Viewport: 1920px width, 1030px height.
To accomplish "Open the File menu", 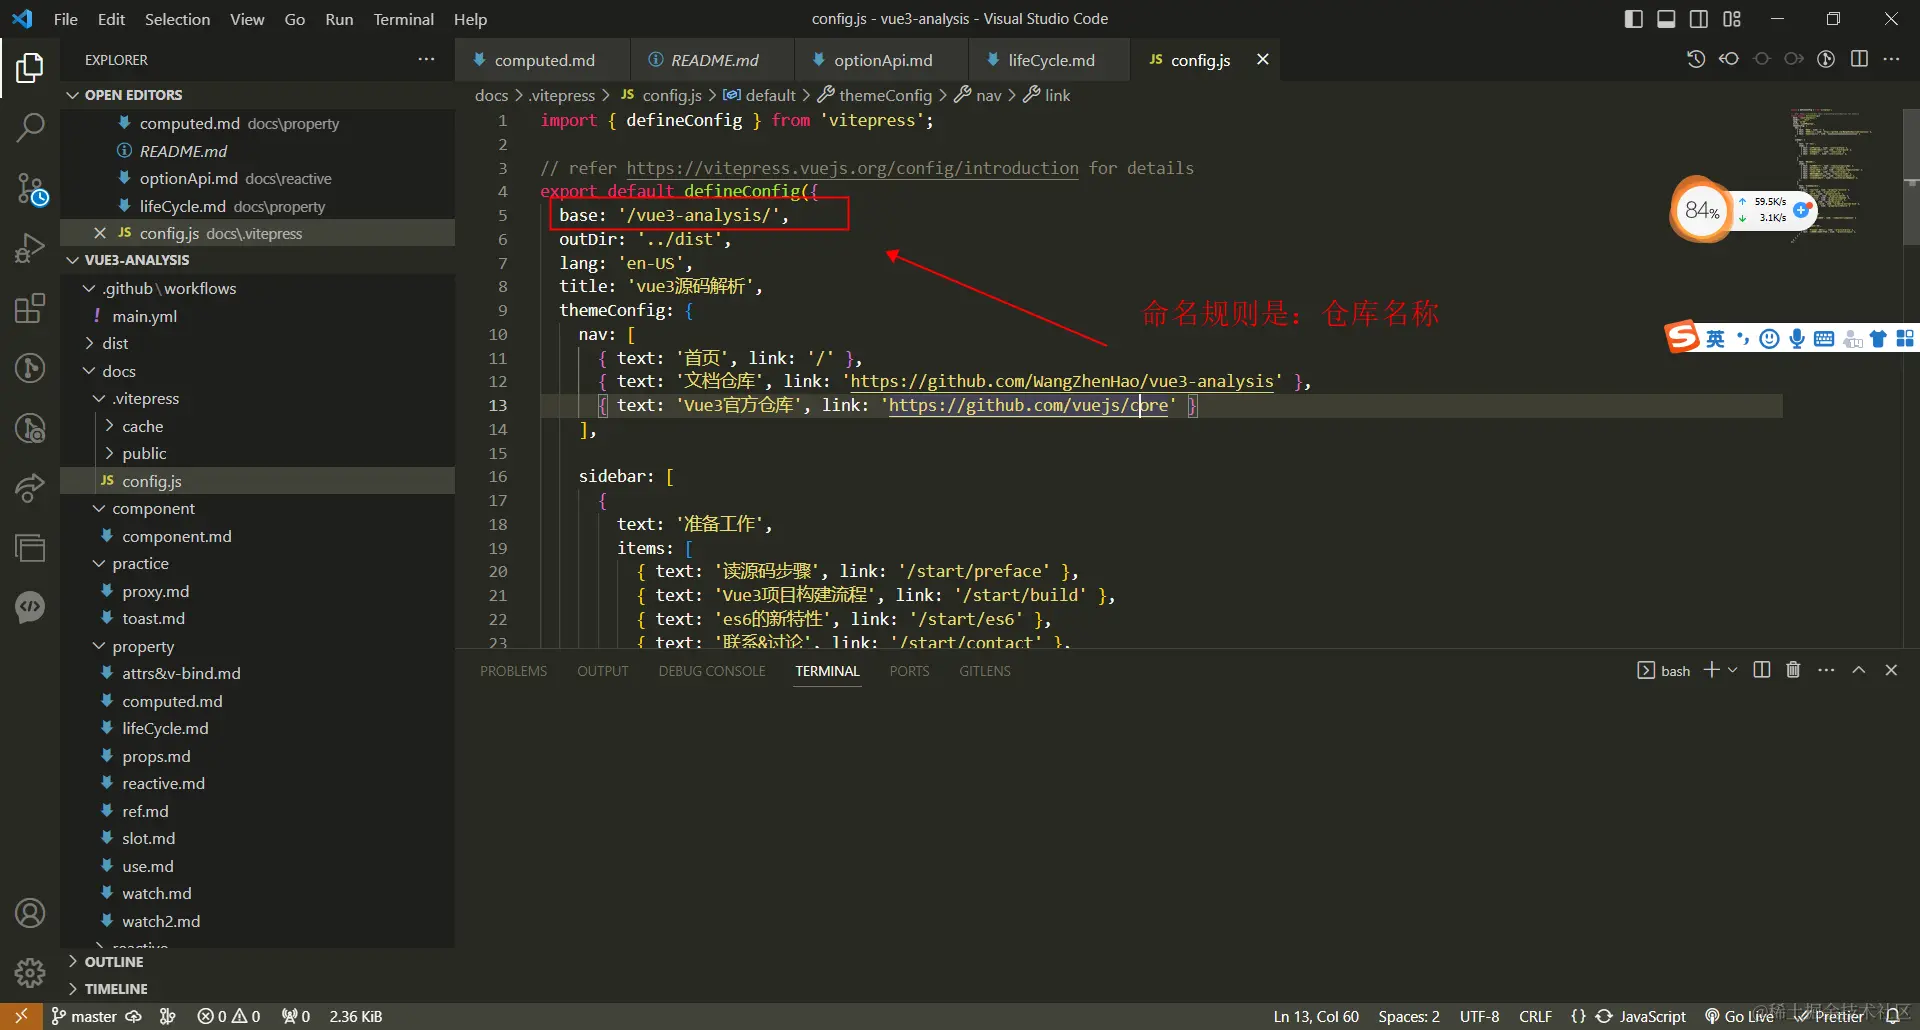I will [65, 19].
